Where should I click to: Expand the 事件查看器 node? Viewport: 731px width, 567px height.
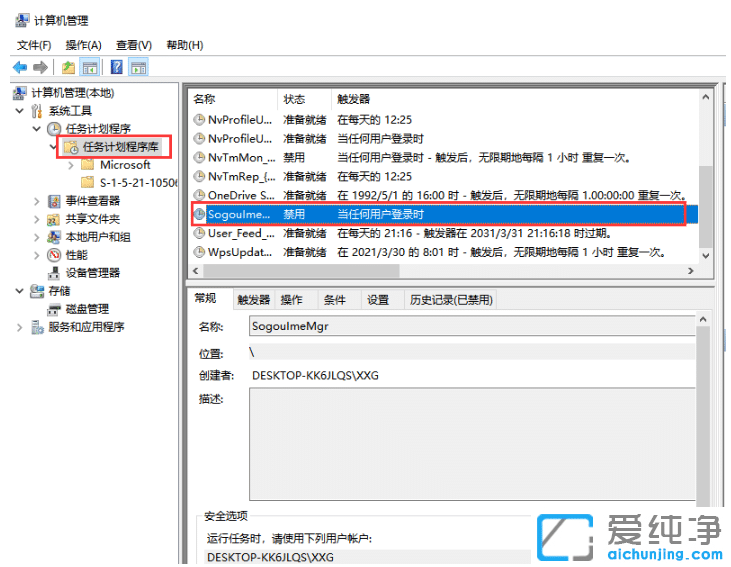(37, 201)
